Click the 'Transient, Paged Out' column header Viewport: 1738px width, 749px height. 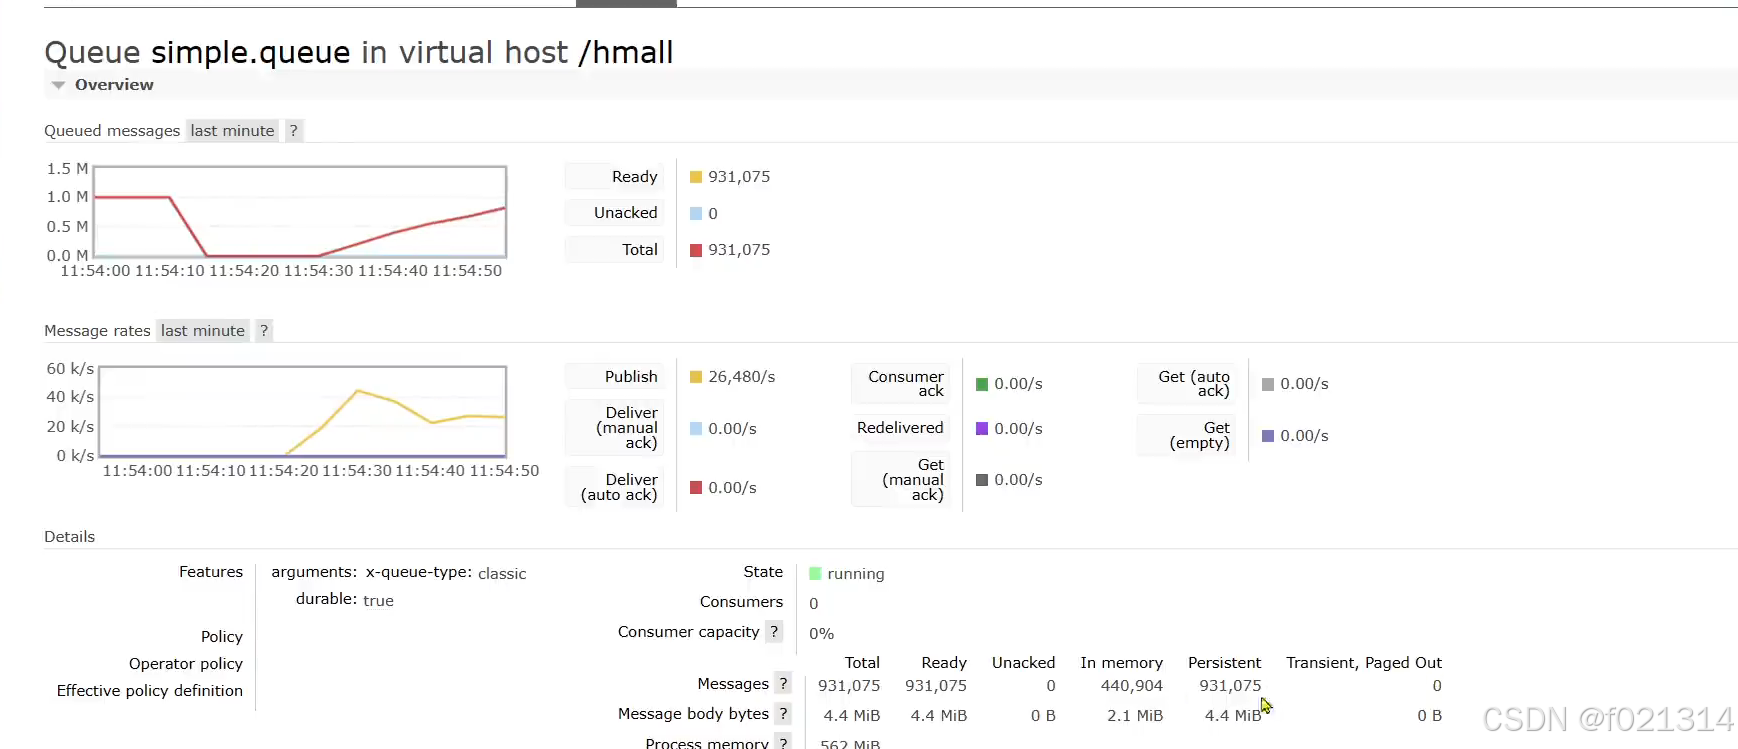pyautogui.click(x=1364, y=663)
